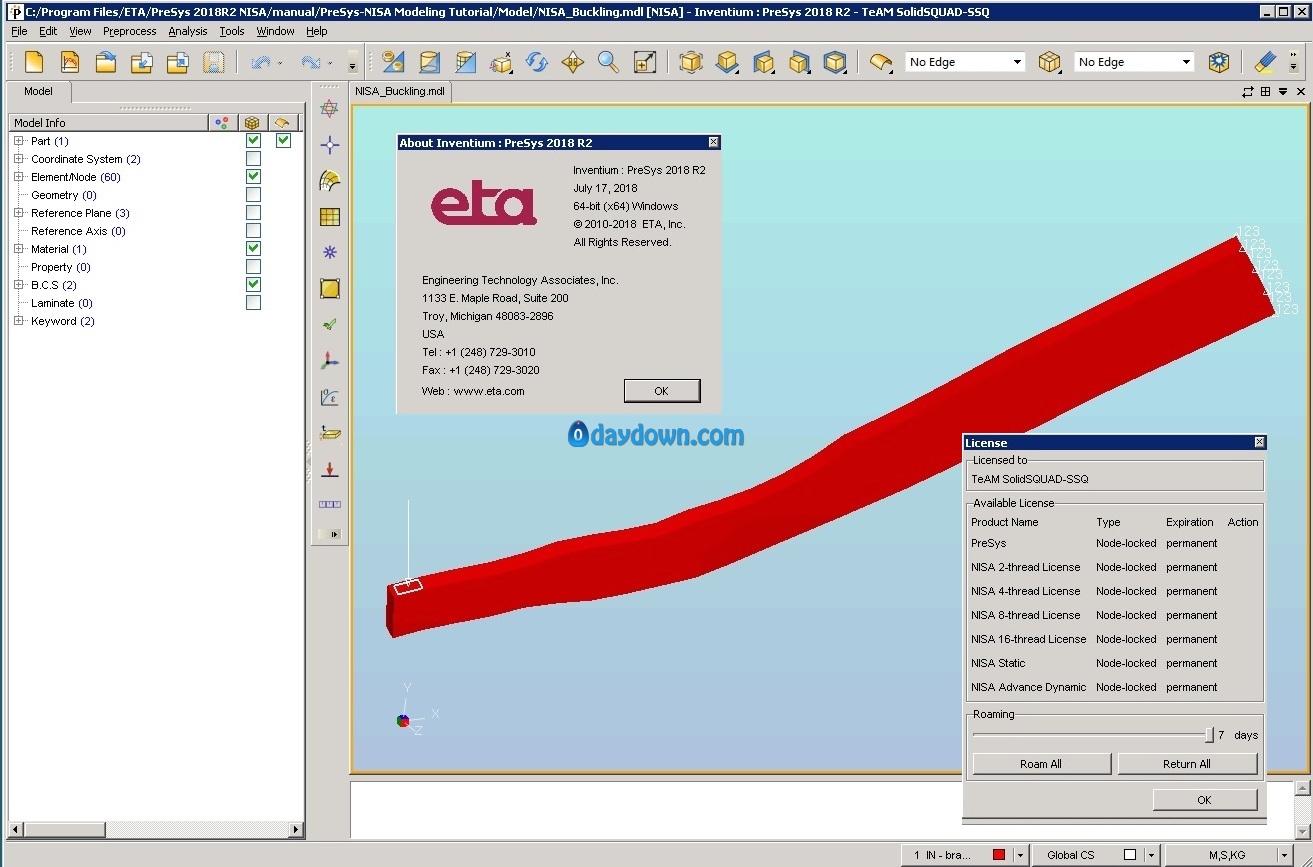Click the coordinate axes icon in side toolbar
This screenshot has width=1313, height=867.
330,361
